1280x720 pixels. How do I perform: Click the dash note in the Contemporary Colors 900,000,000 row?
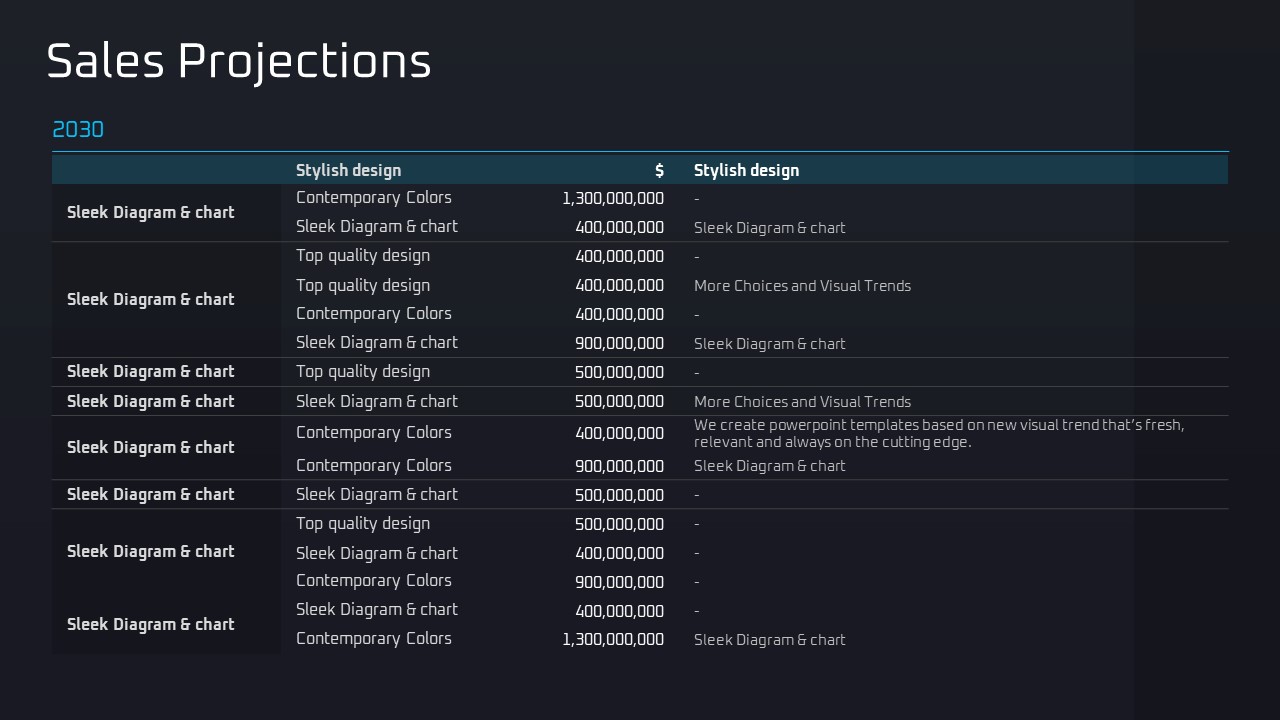click(x=697, y=582)
